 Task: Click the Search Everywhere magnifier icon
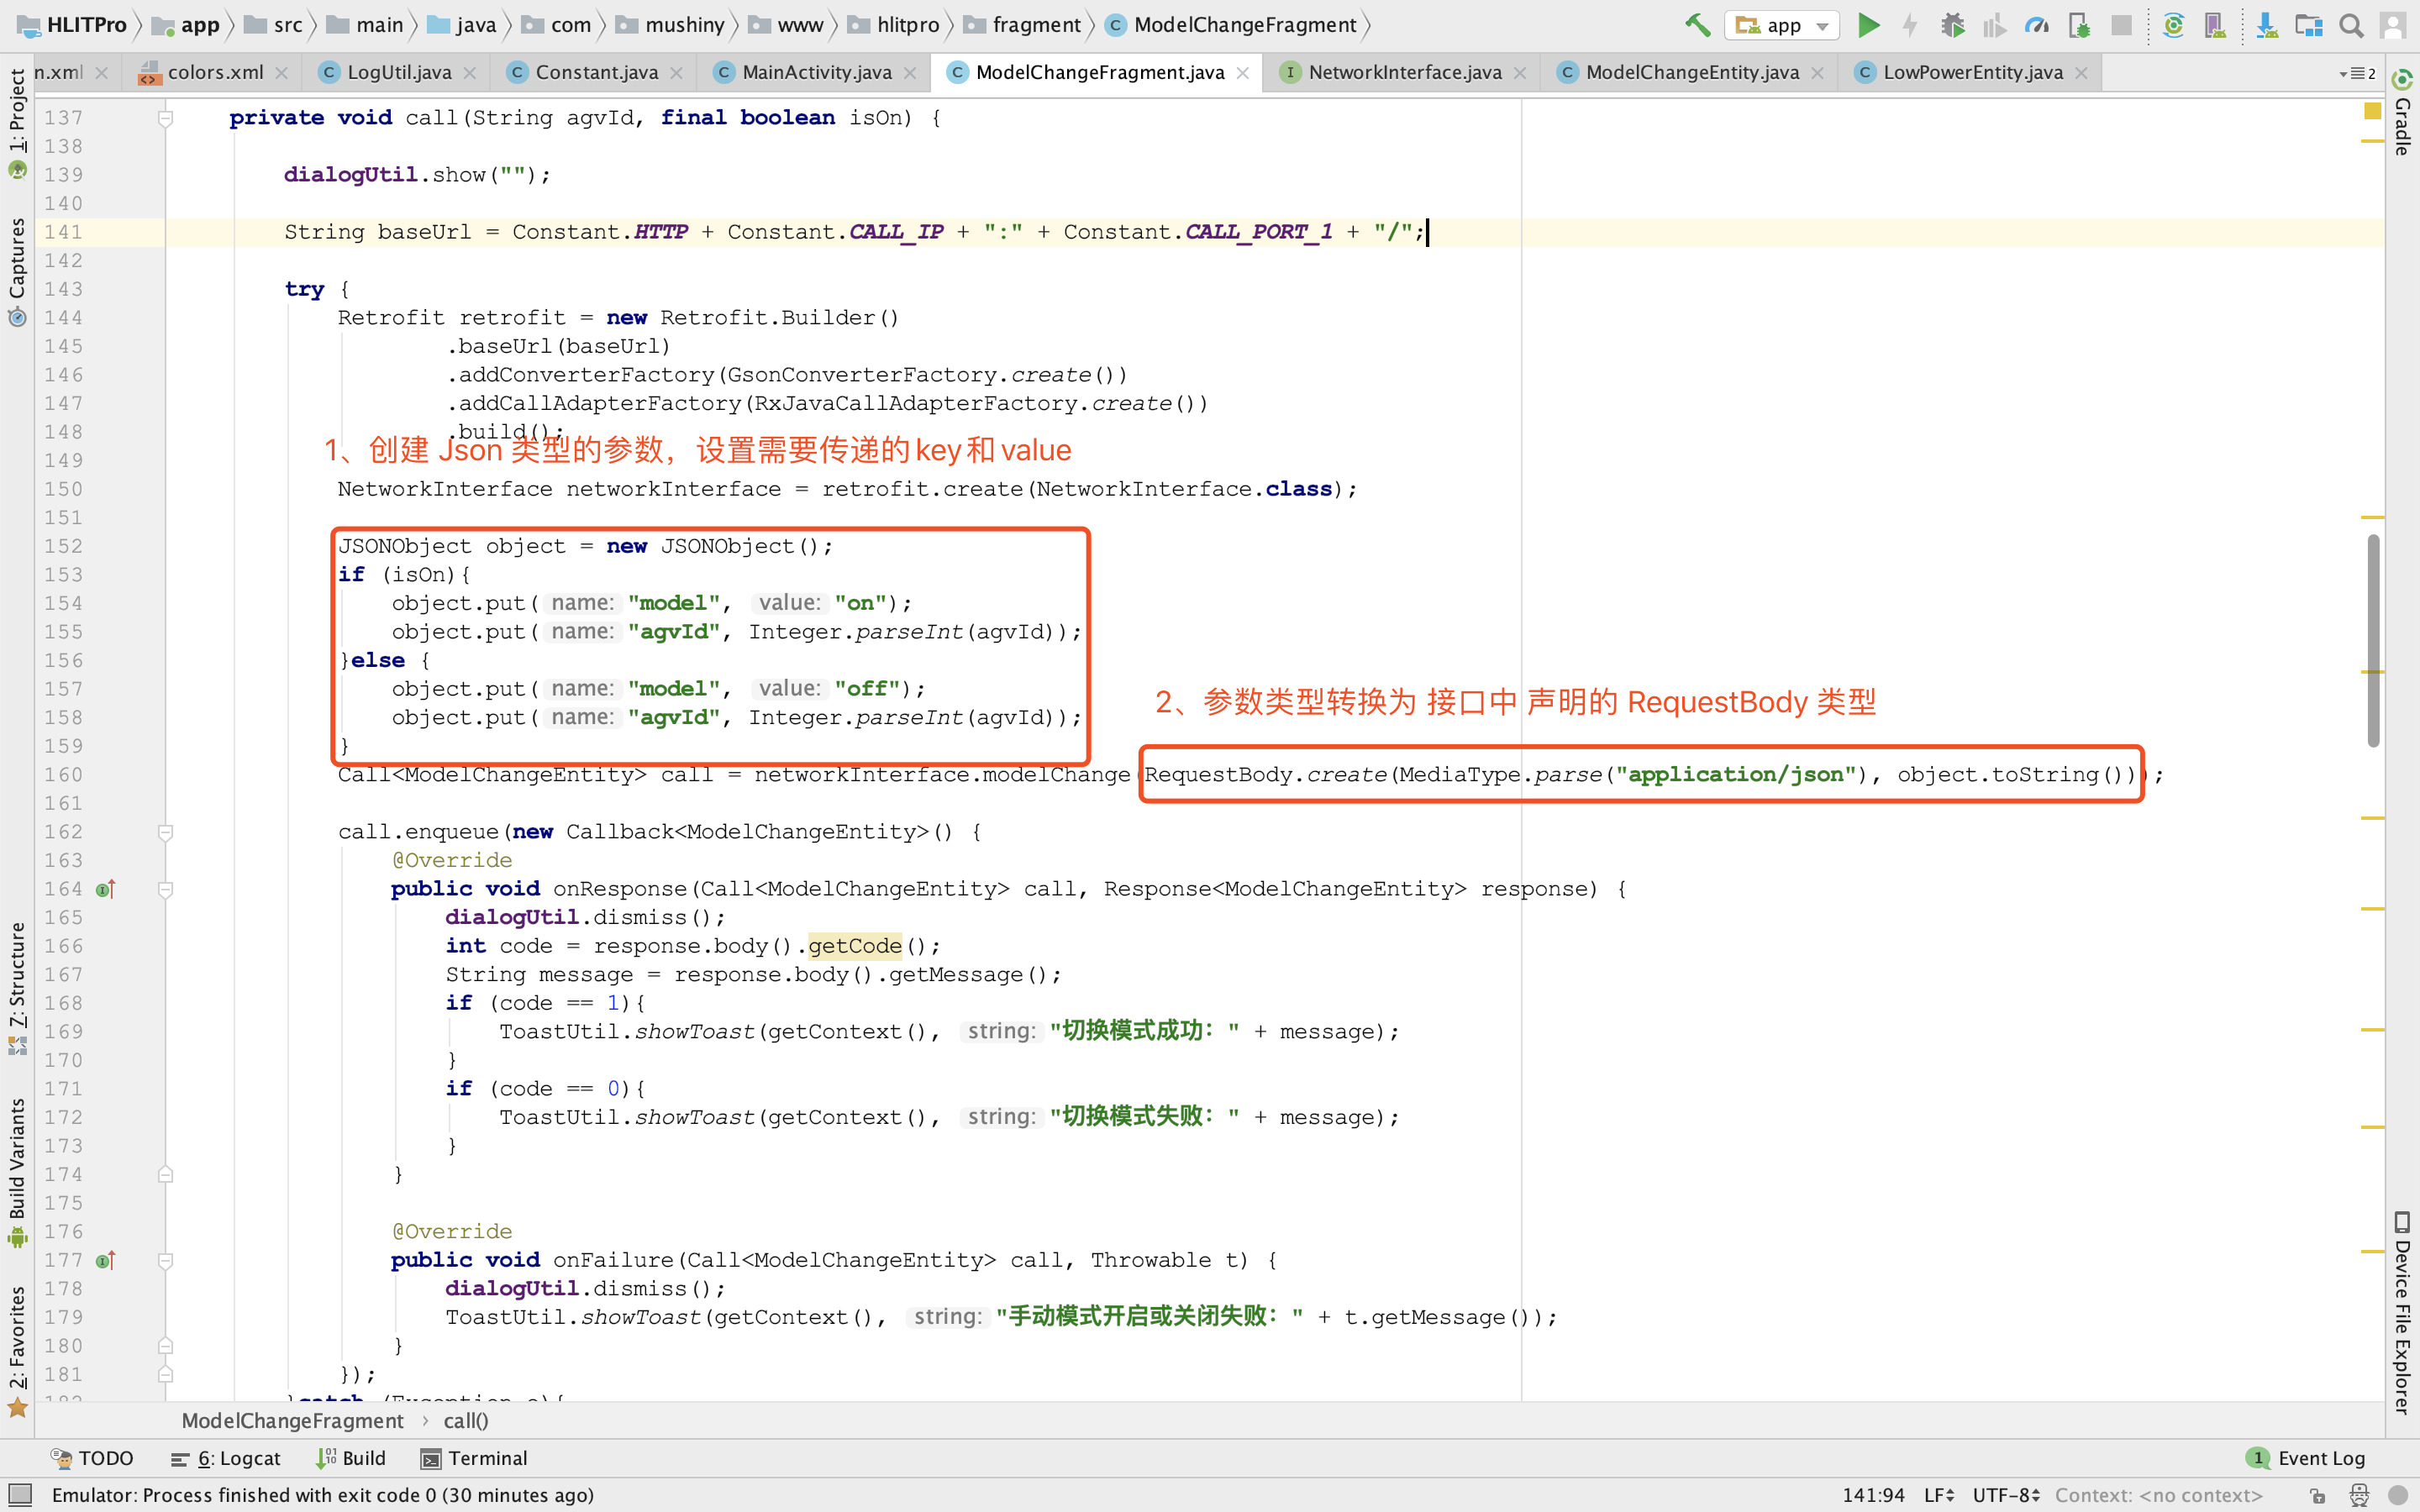tap(2351, 25)
